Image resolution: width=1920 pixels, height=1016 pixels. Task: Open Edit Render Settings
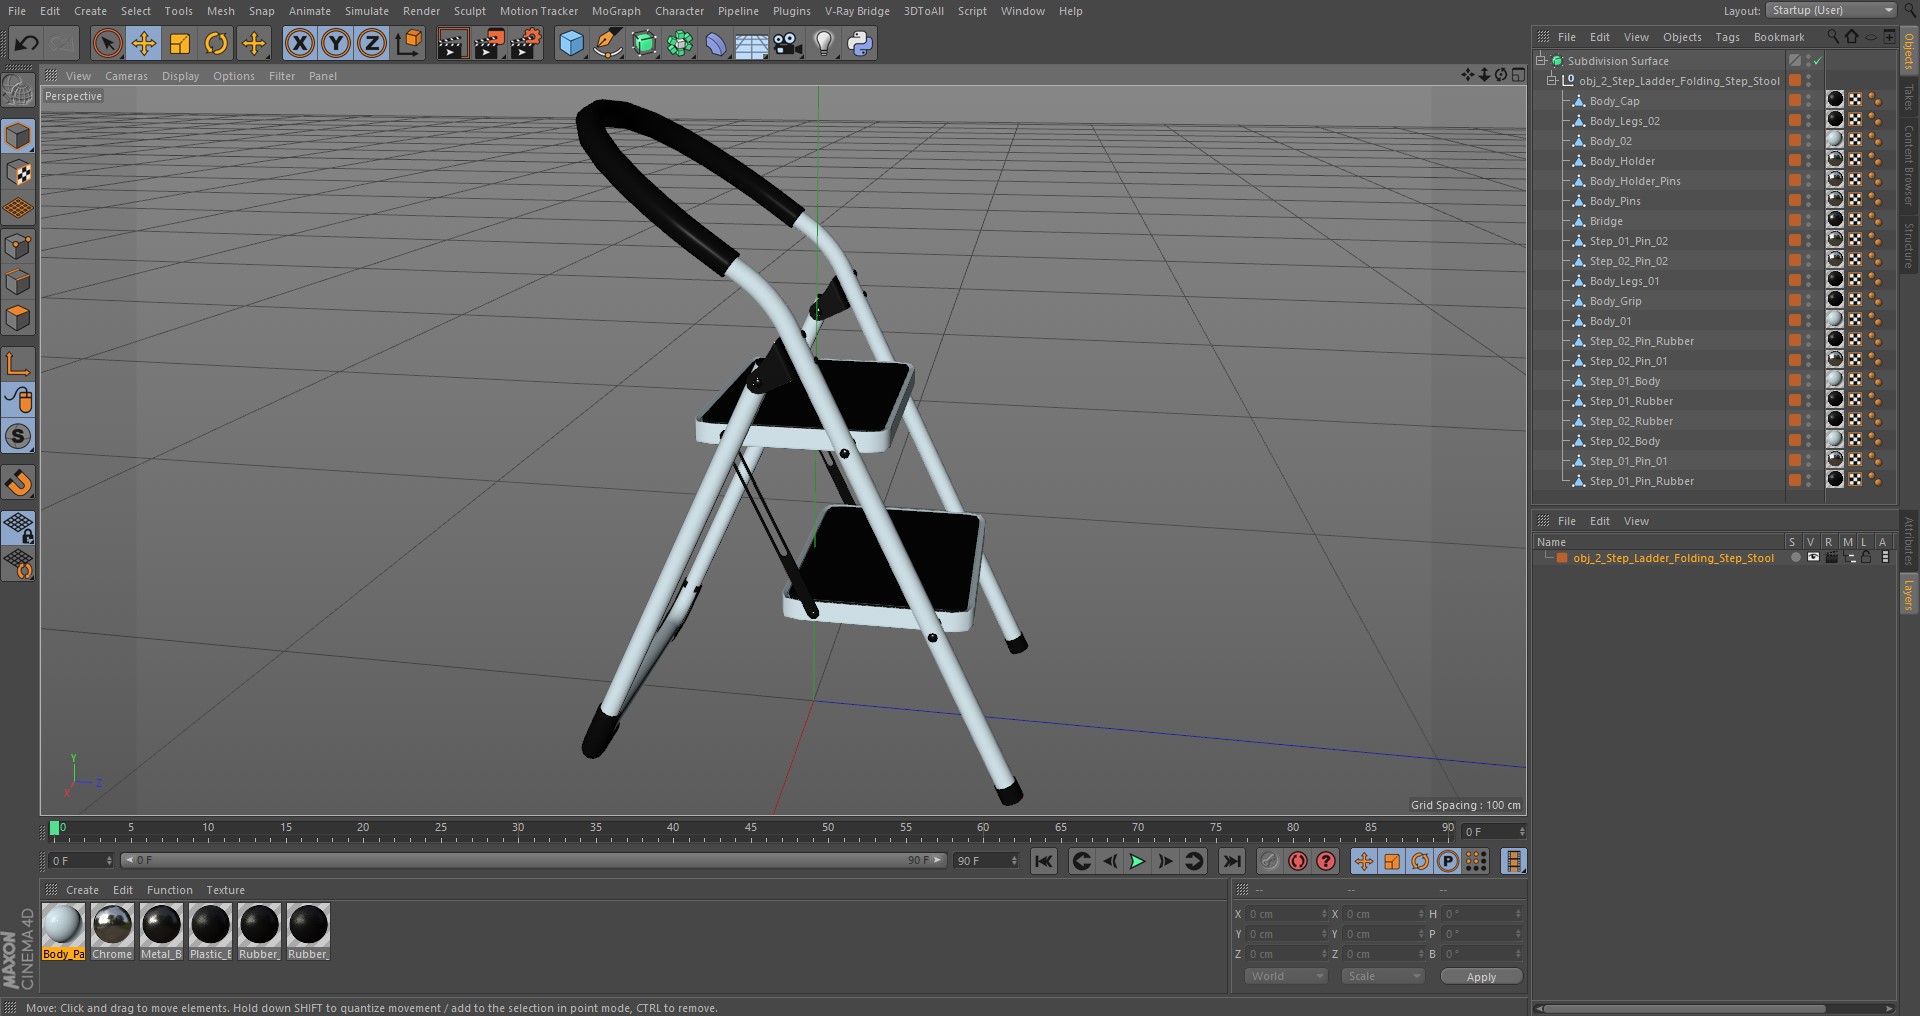tap(525, 43)
